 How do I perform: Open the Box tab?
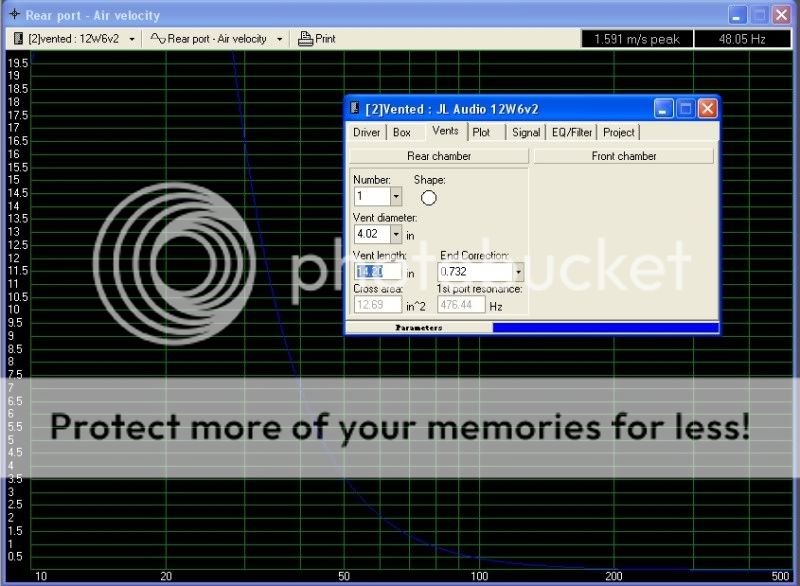(x=402, y=132)
